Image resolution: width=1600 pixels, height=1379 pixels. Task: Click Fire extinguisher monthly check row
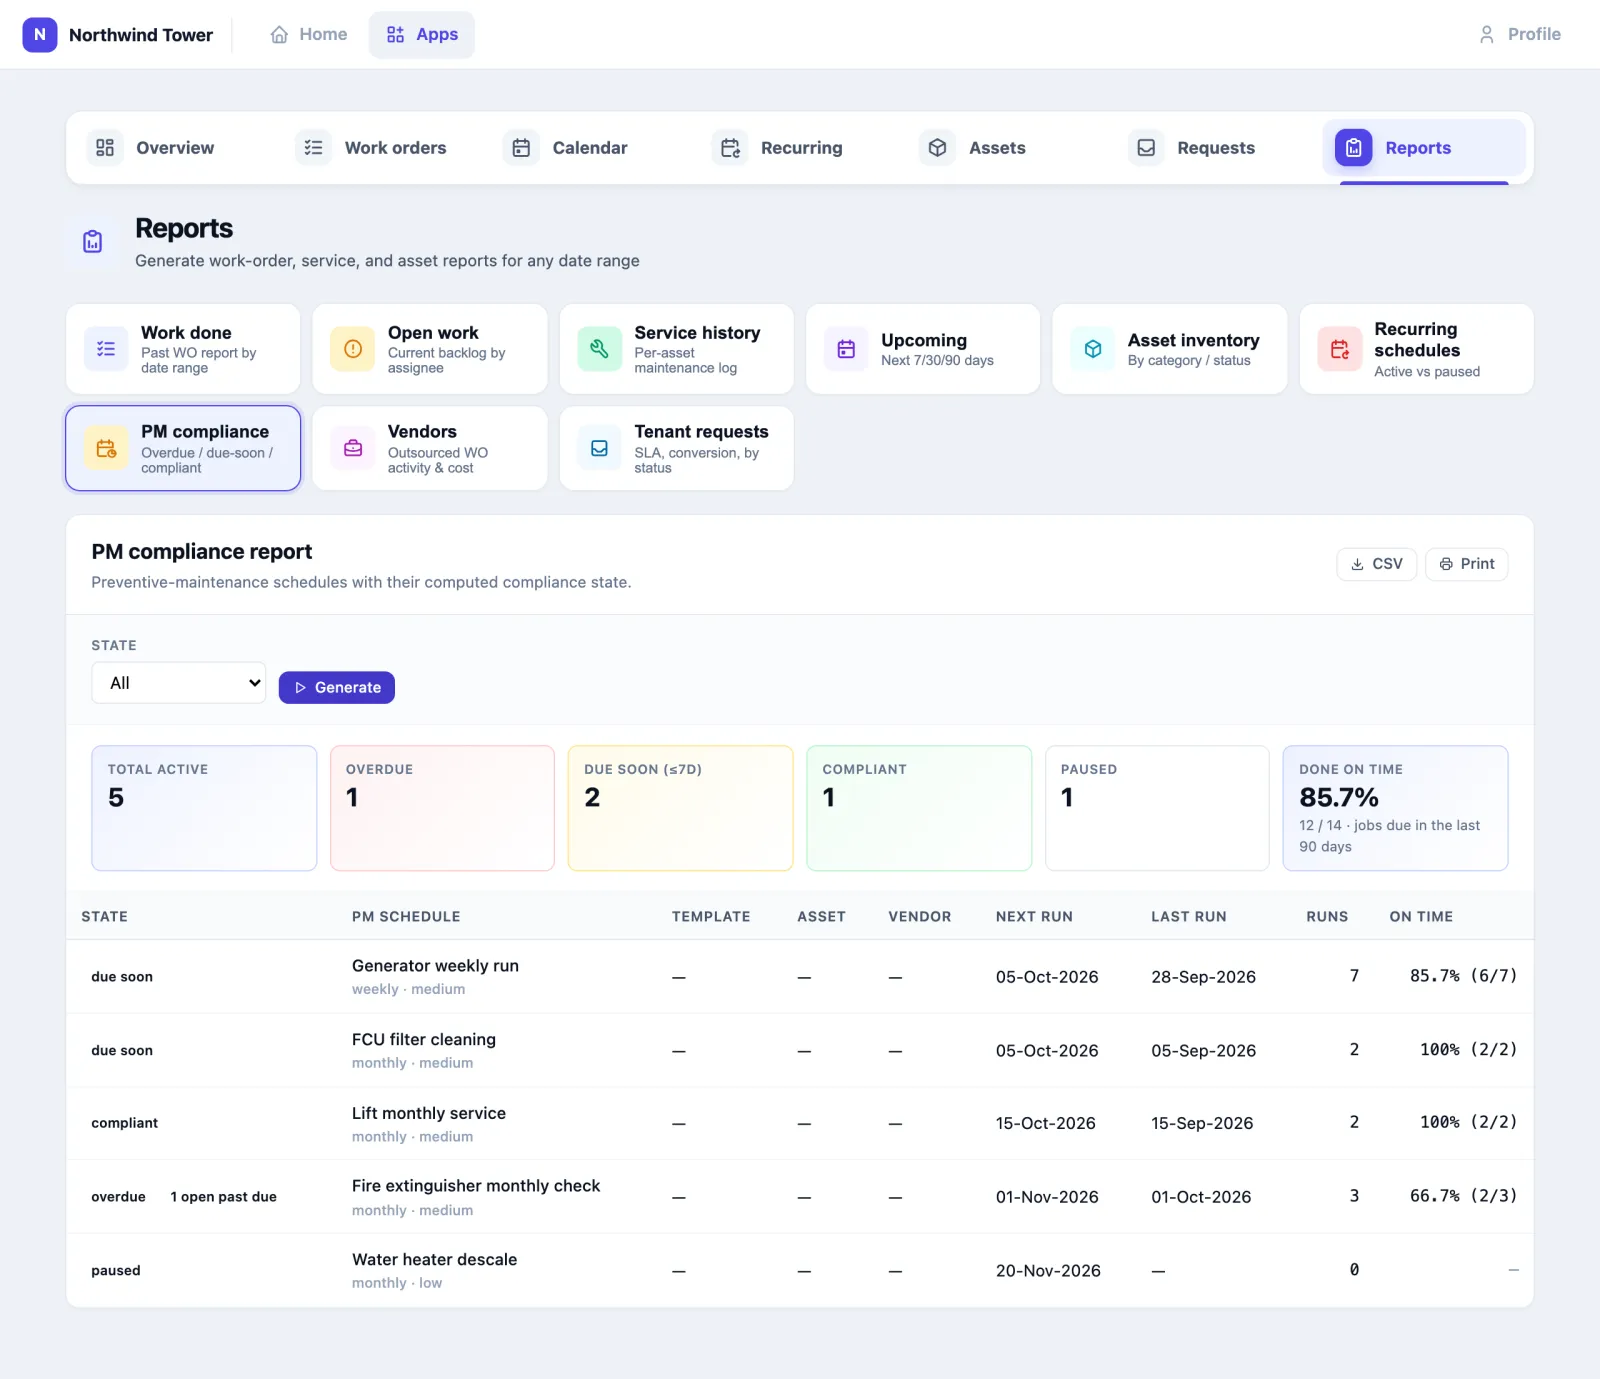[800, 1197]
